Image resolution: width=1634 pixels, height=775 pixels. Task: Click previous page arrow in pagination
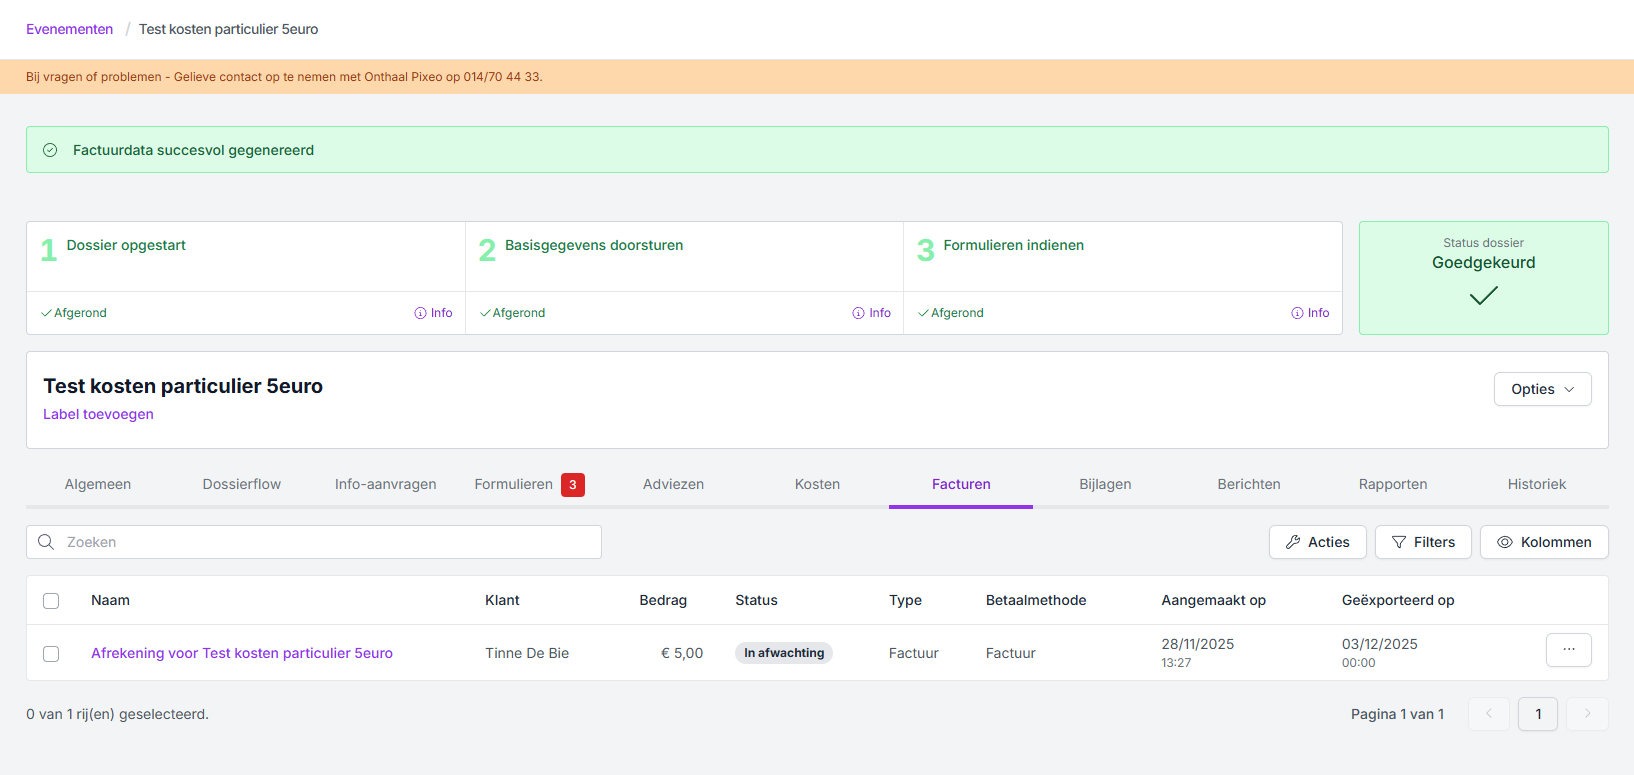(1488, 714)
